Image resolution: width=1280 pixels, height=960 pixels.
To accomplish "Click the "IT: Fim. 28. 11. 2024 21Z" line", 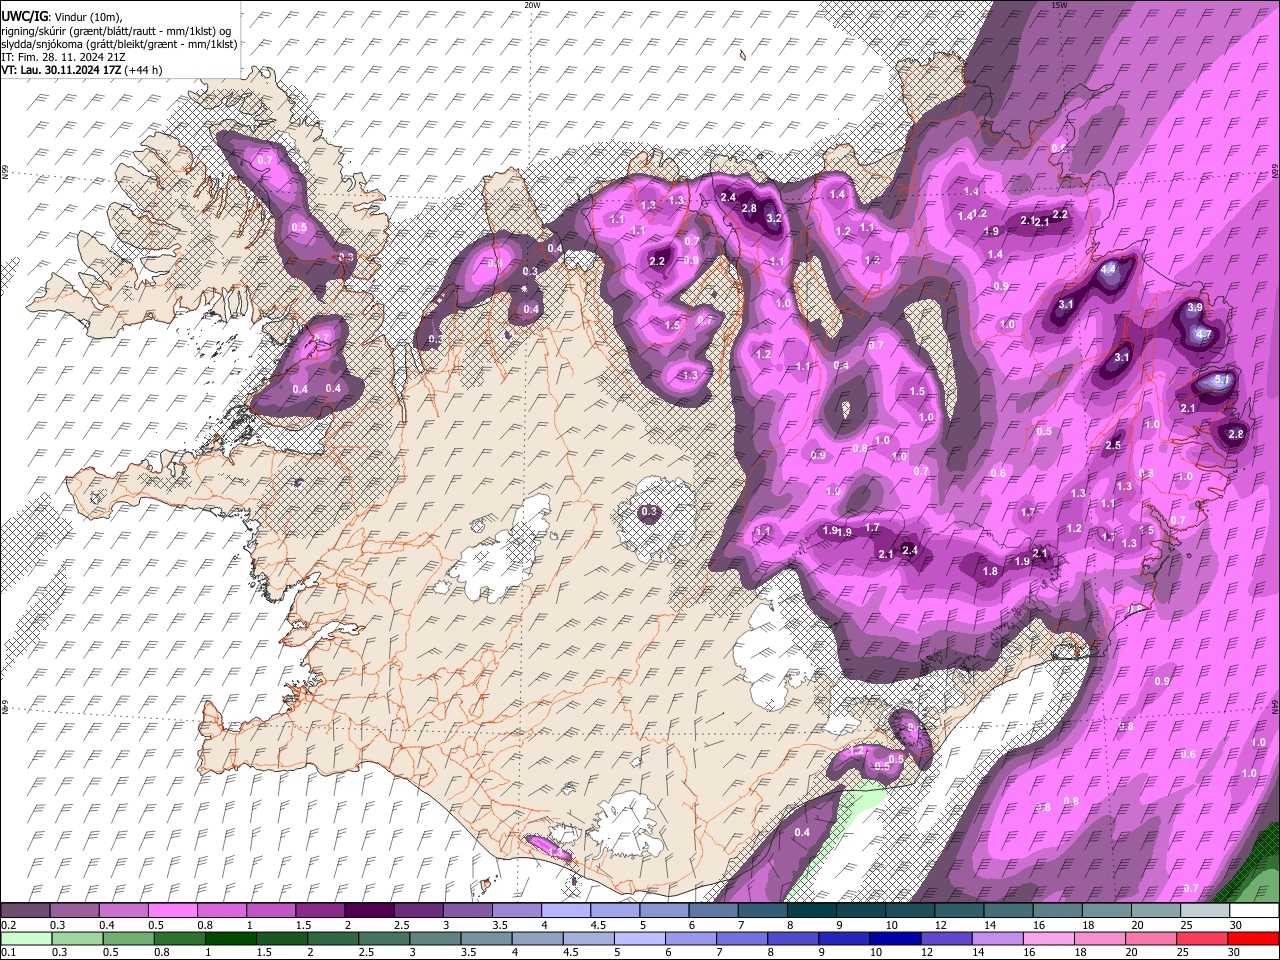I will (63, 57).
